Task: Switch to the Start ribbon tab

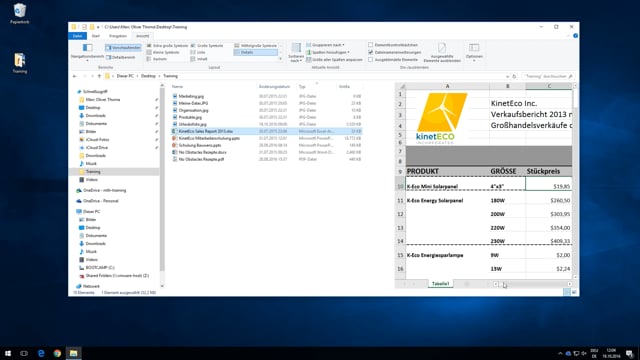Action: pos(96,36)
